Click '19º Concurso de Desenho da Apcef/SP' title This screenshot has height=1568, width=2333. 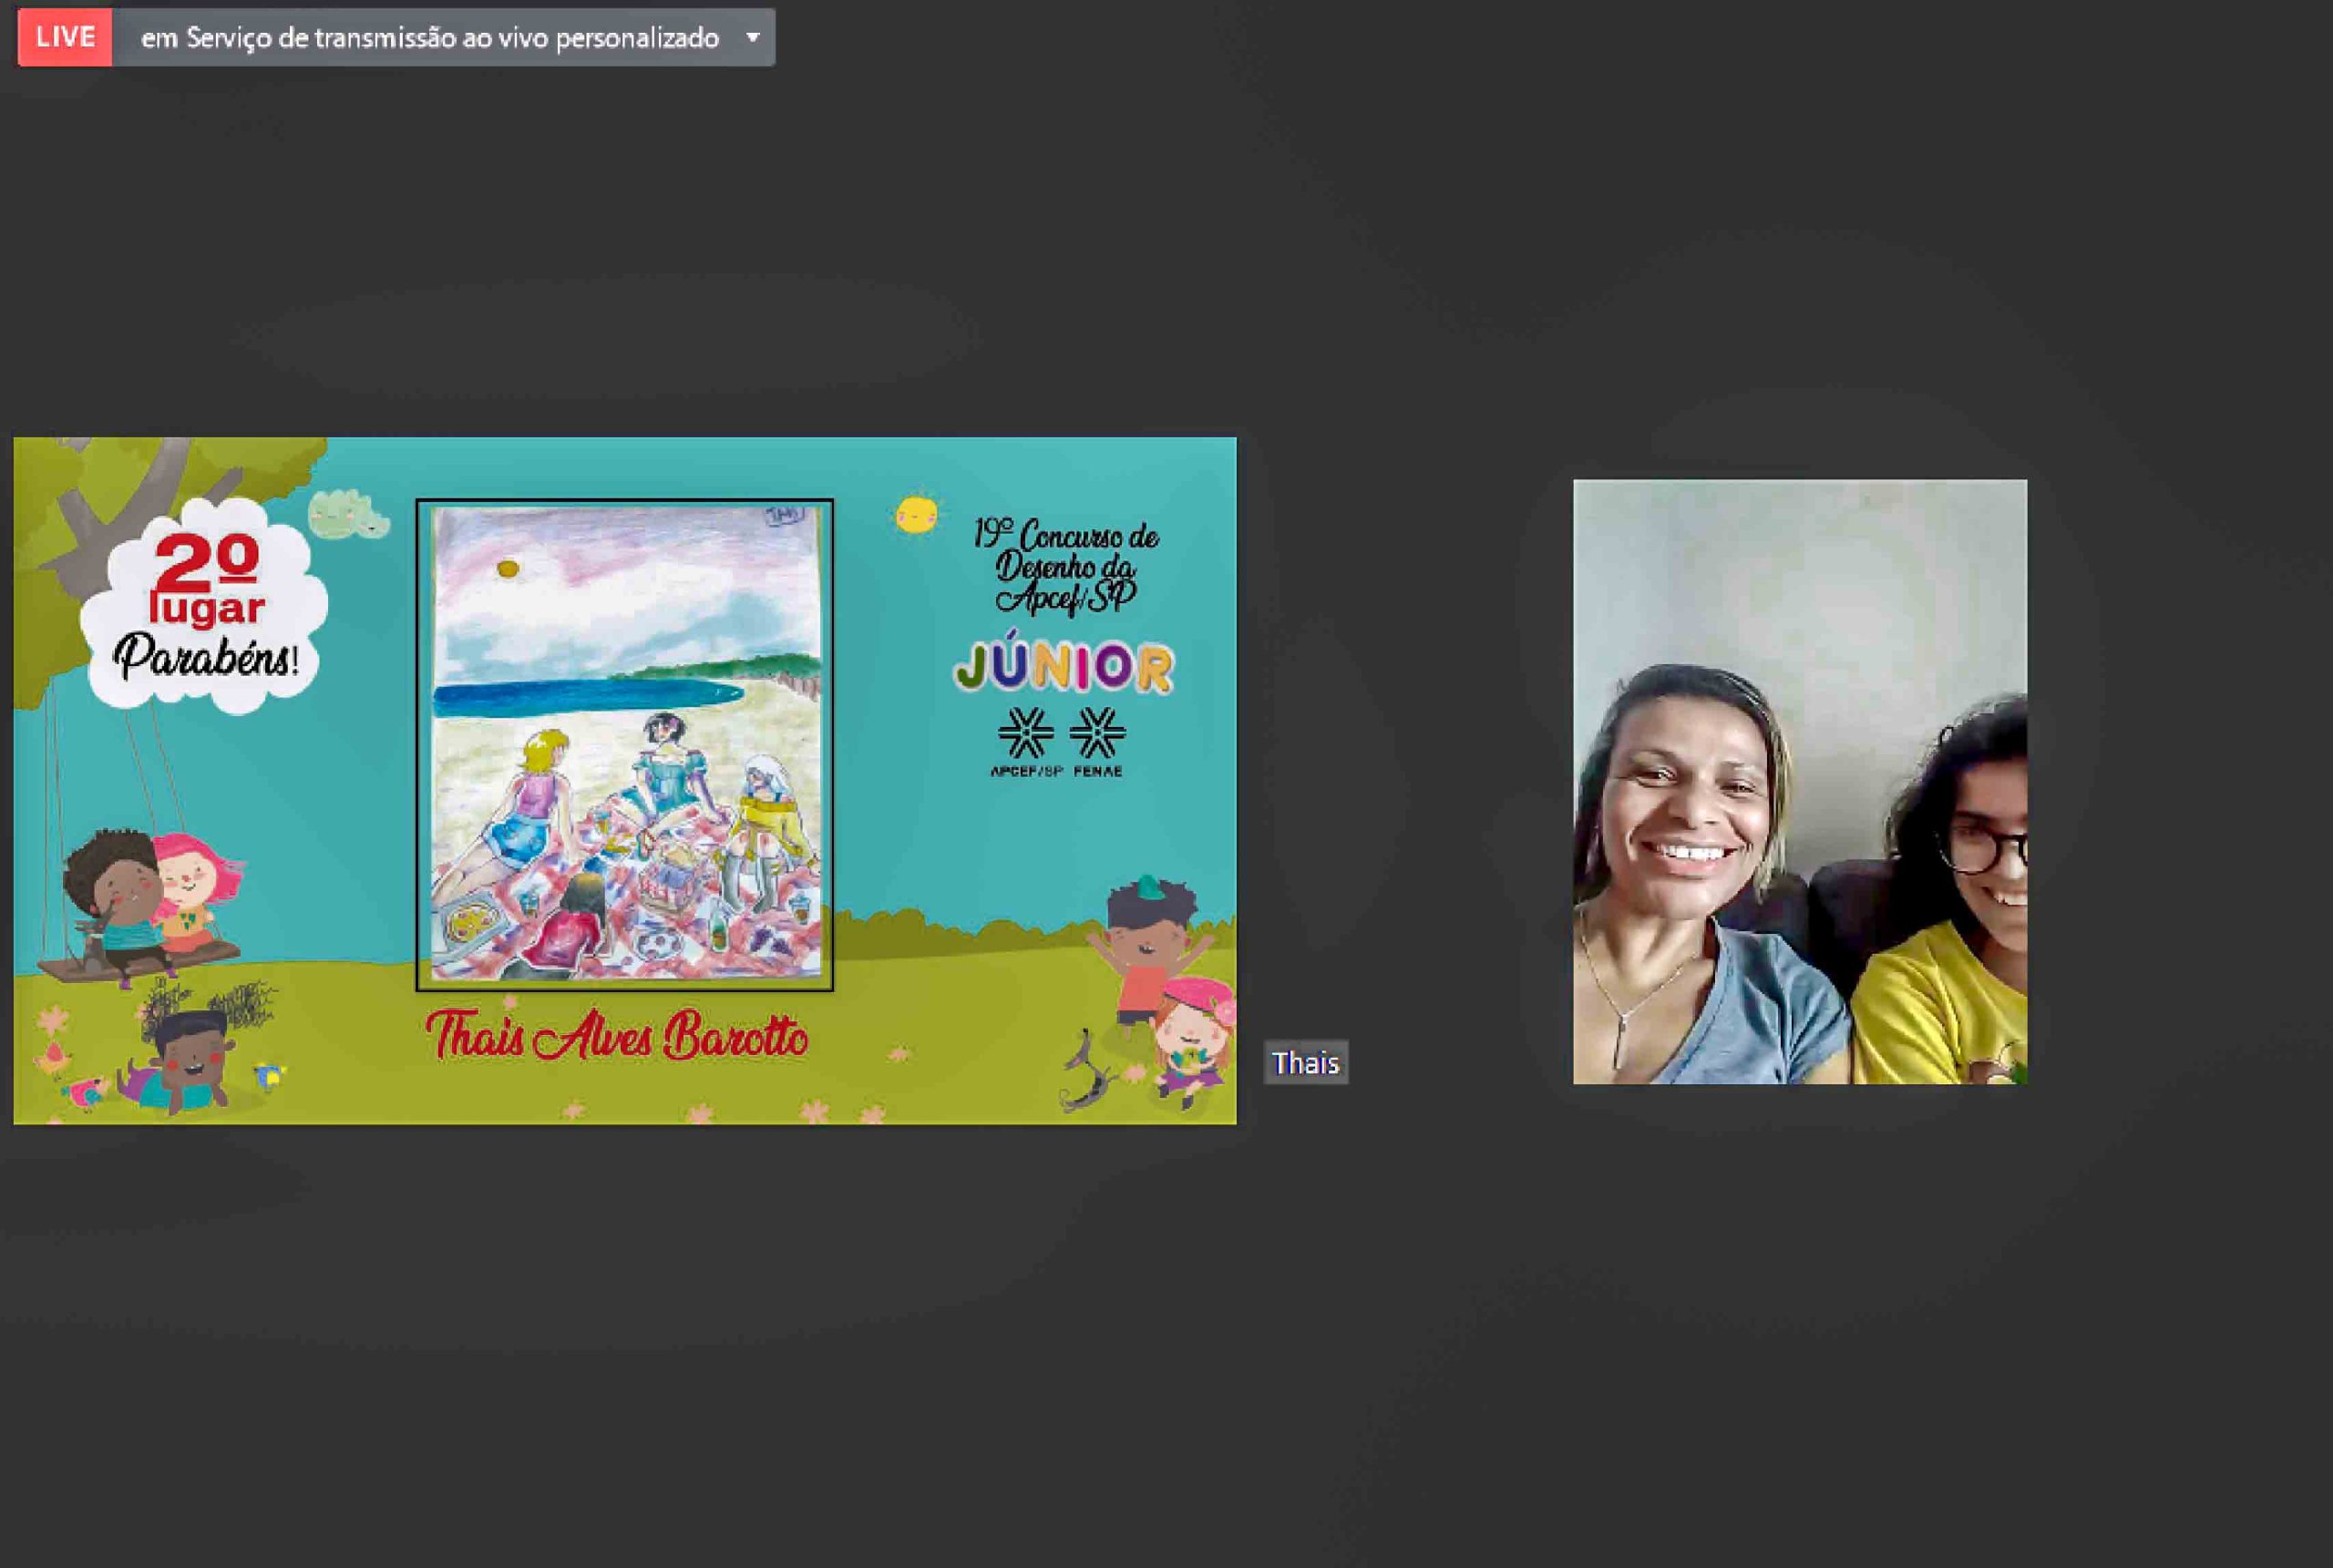click(1066, 566)
